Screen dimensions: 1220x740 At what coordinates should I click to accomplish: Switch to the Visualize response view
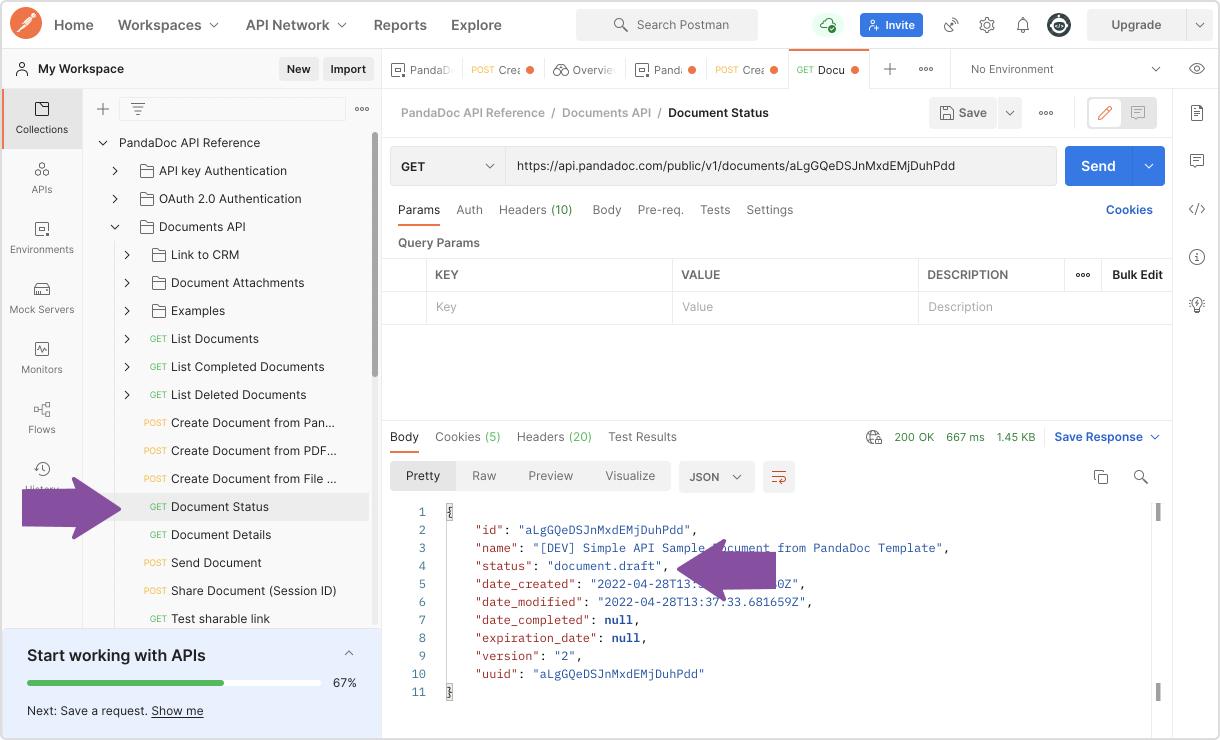630,476
